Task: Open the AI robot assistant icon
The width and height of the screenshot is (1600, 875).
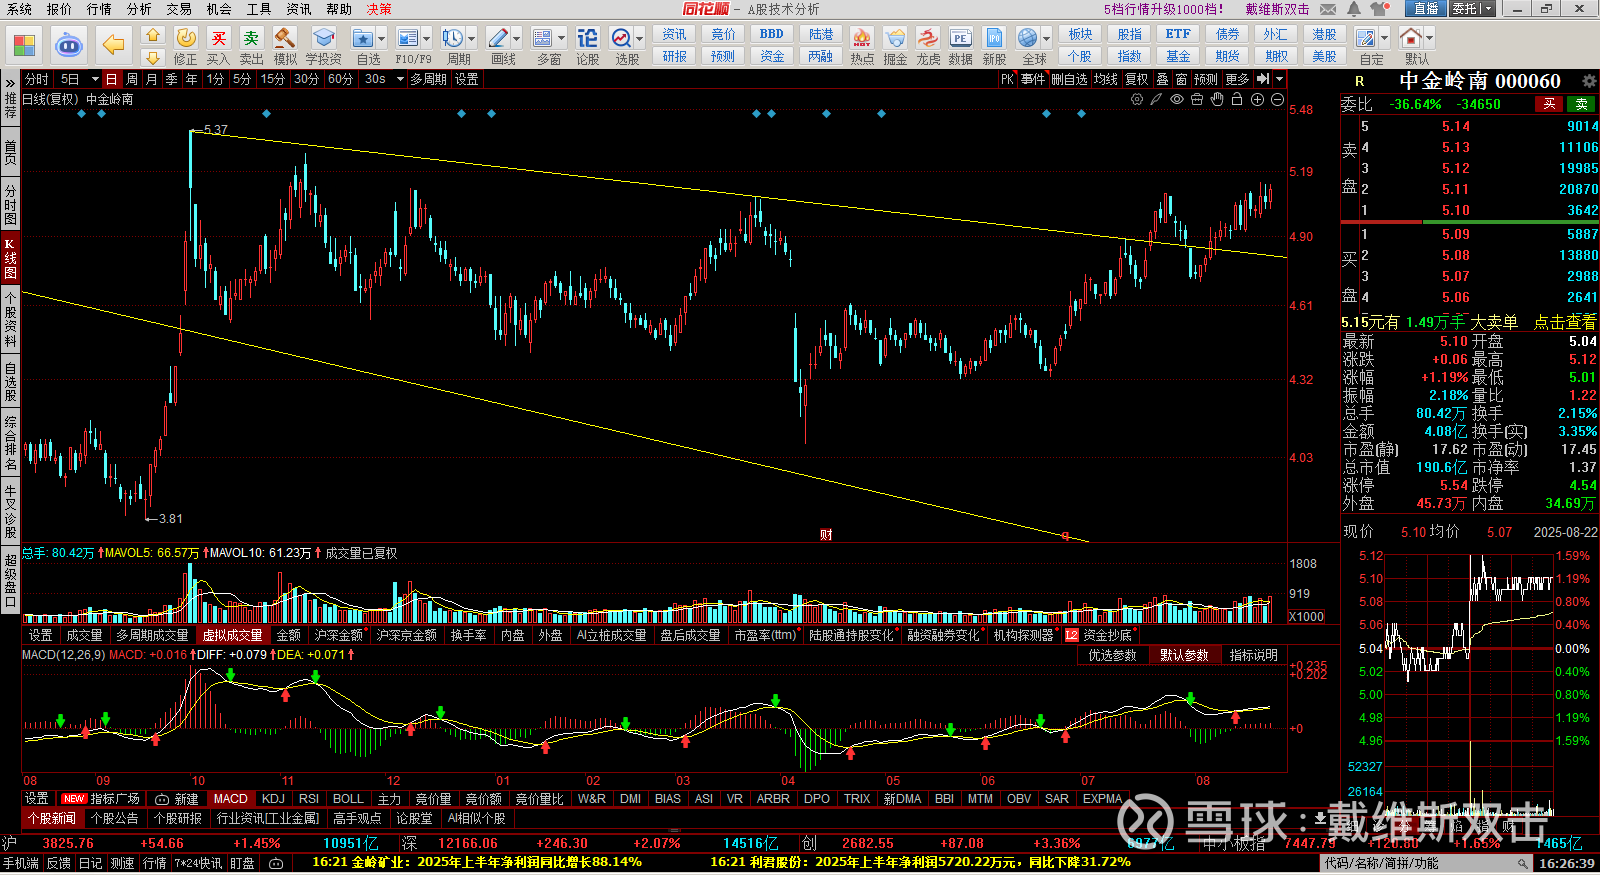Action: point(69,45)
